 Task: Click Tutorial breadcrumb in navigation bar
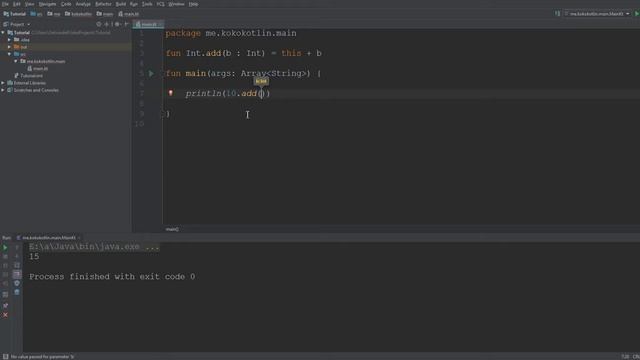(14, 14)
